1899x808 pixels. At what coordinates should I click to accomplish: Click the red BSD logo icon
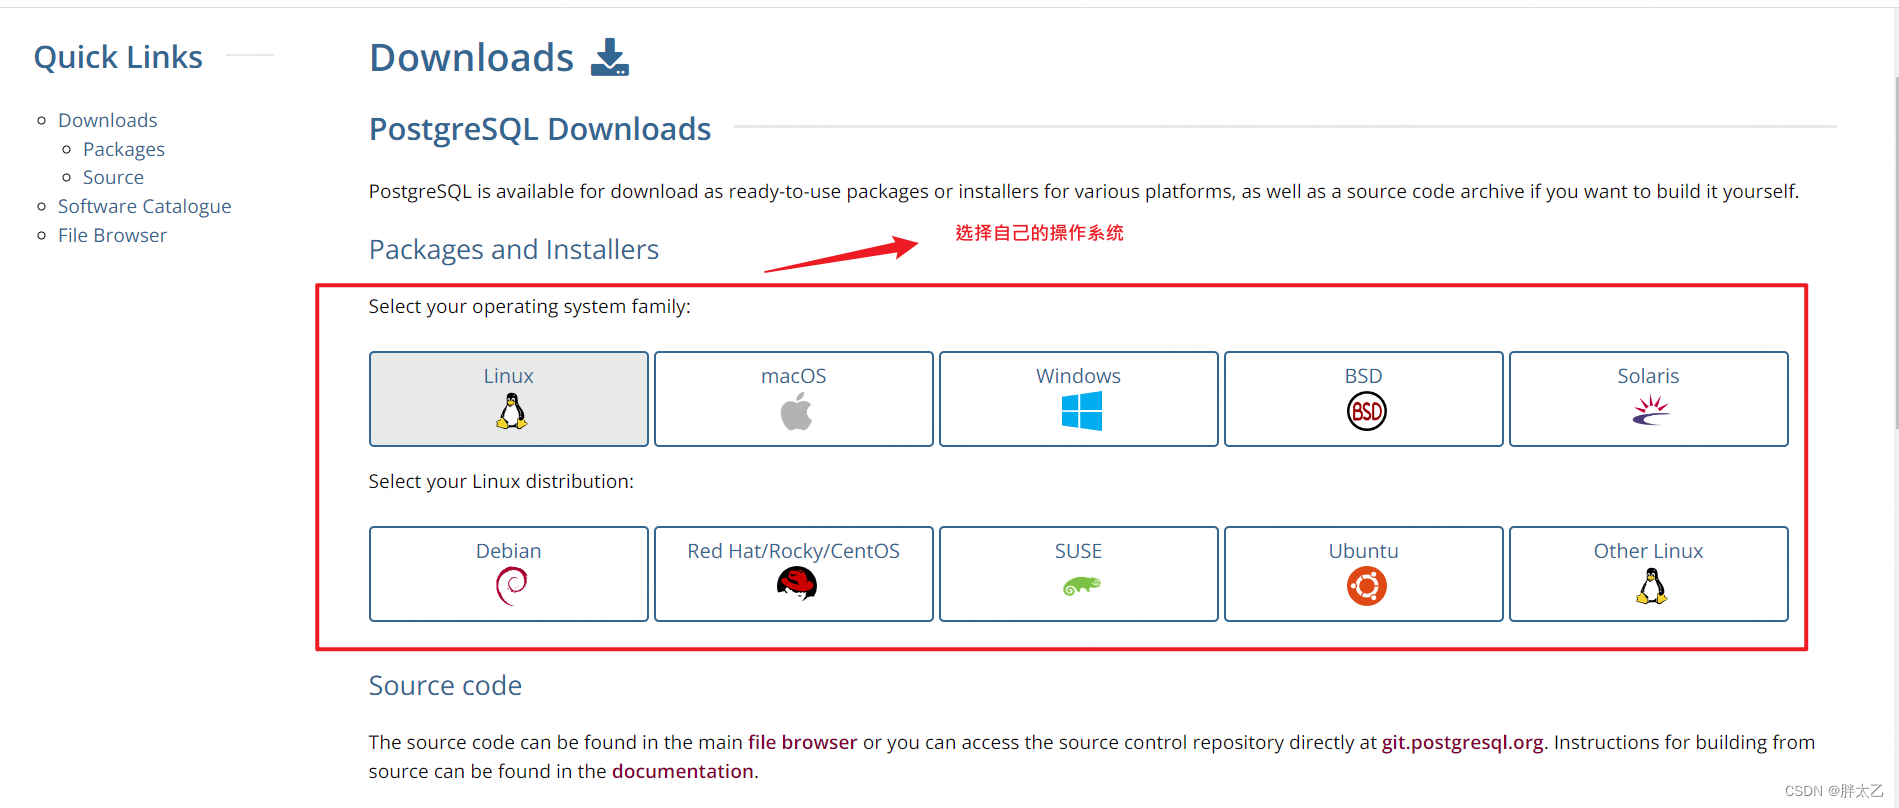click(1366, 411)
